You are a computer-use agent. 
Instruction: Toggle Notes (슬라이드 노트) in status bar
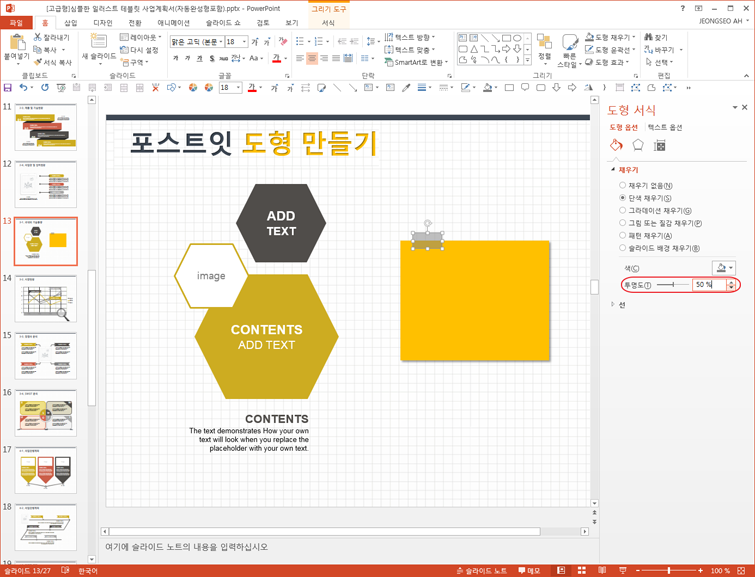pos(482,571)
